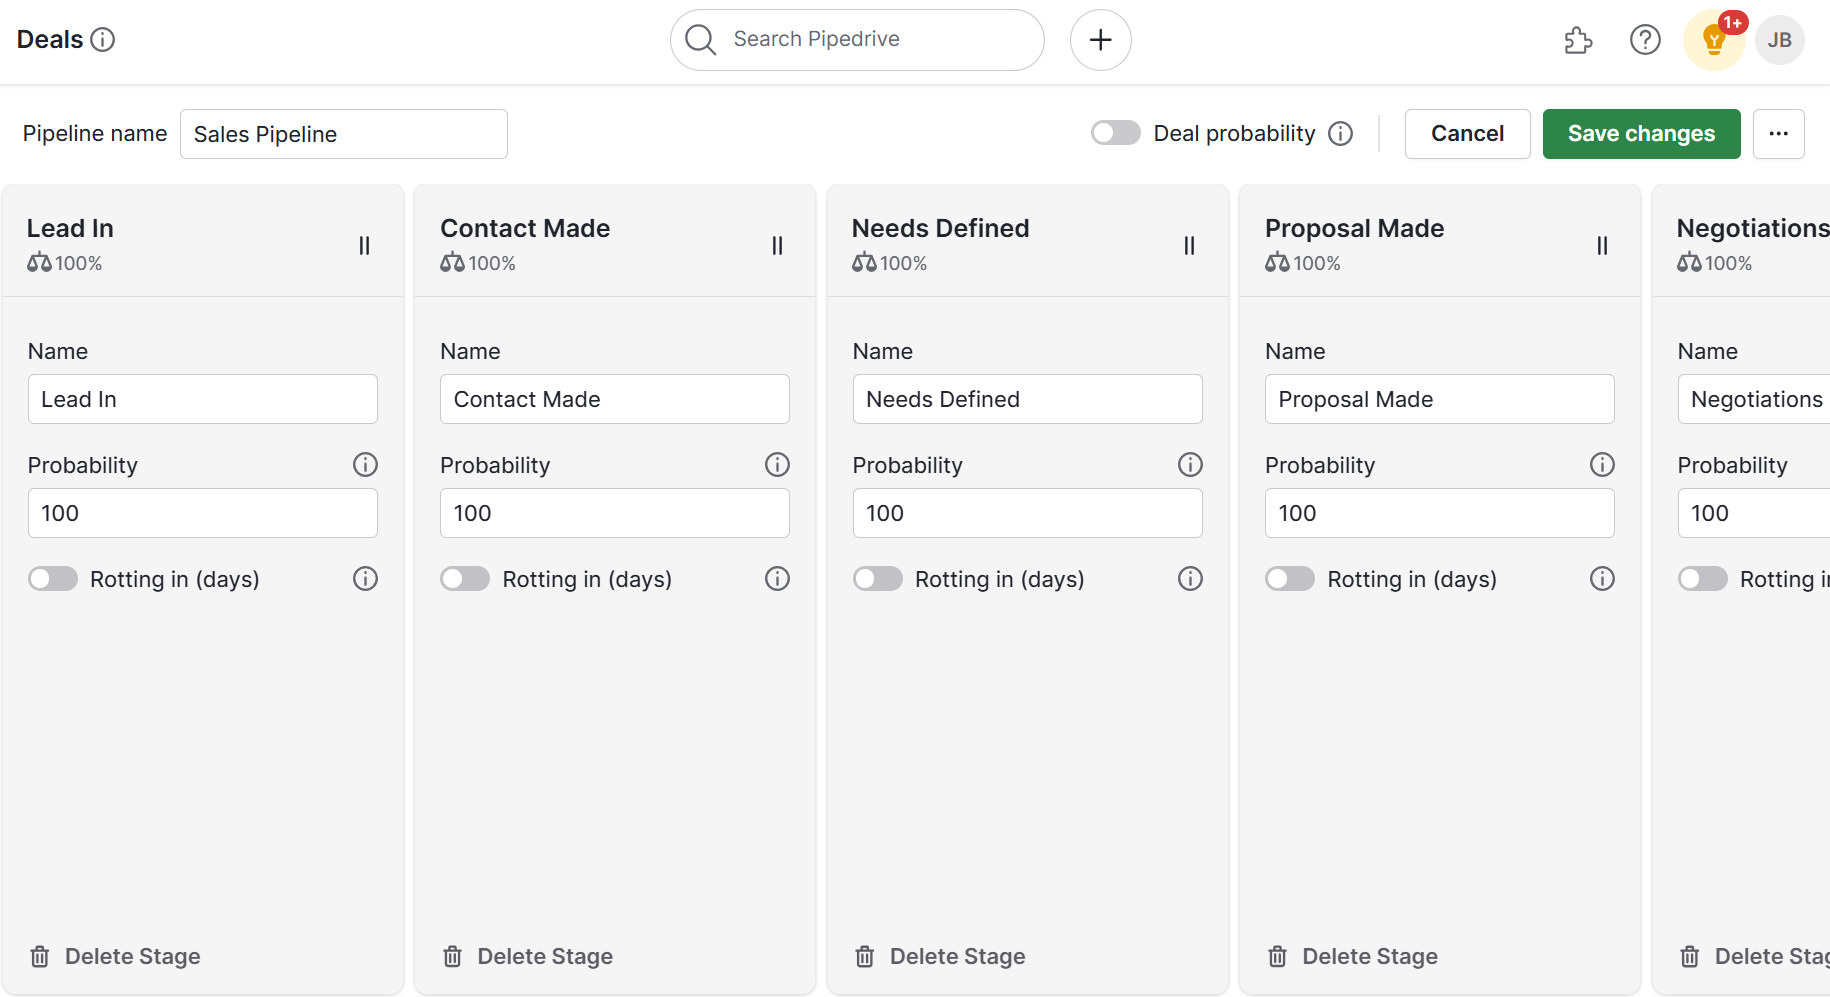Enable Deal probability for the pipeline
The height and width of the screenshot is (997, 1830).
[x=1115, y=132]
